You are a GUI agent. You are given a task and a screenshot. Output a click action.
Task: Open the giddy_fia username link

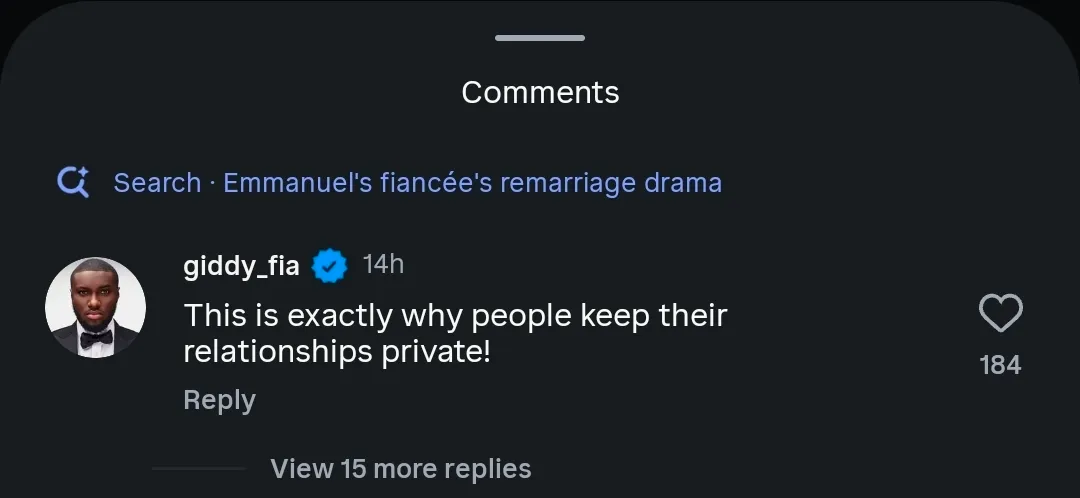[241, 266]
